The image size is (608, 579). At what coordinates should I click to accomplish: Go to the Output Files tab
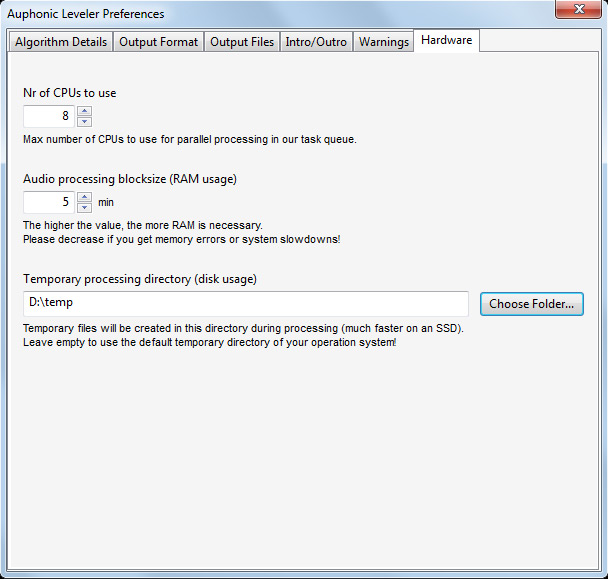coord(241,42)
